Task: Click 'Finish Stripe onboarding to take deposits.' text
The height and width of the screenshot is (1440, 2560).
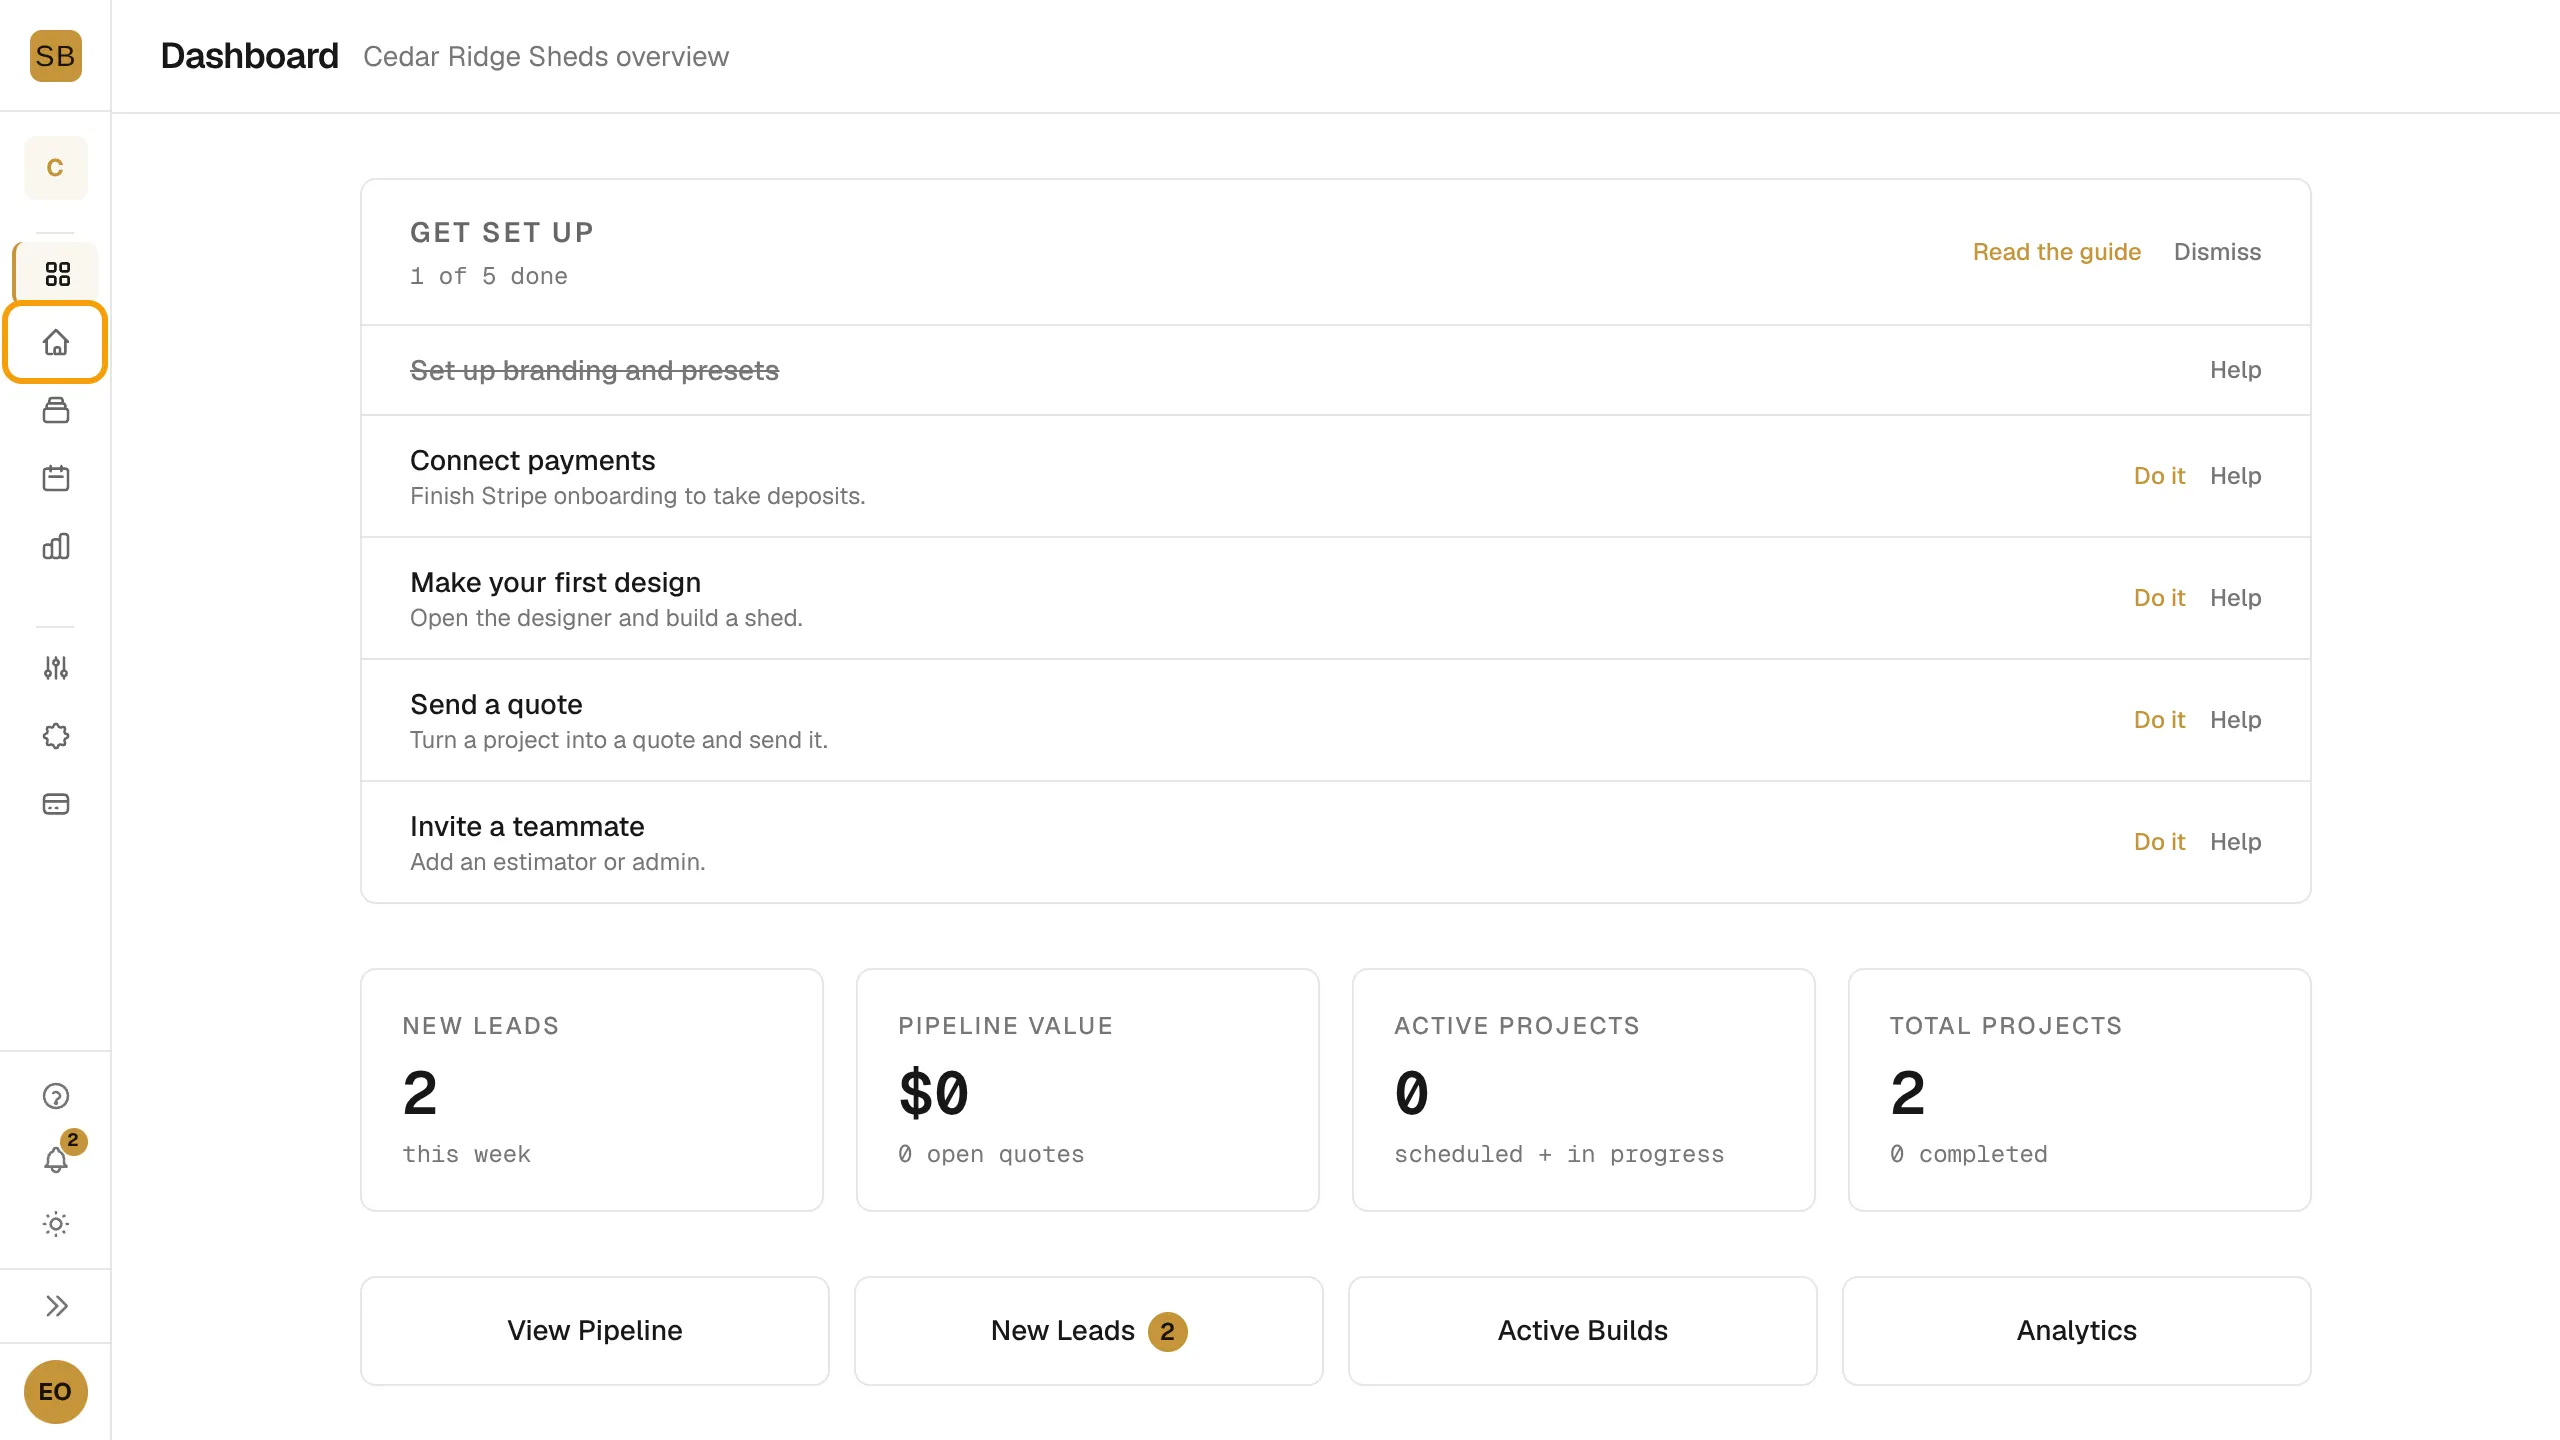Action: click(638, 496)
